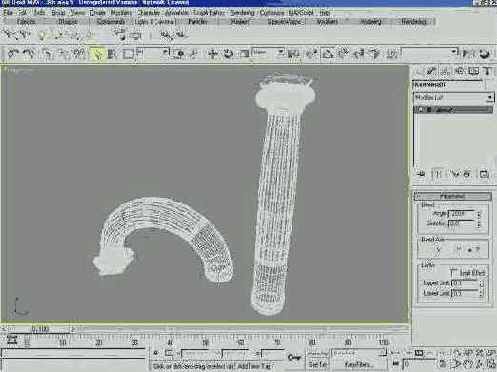The image size is (497, 372).
Task: Toggle the Percent Snap icon
Action: [x=359, y=54]
